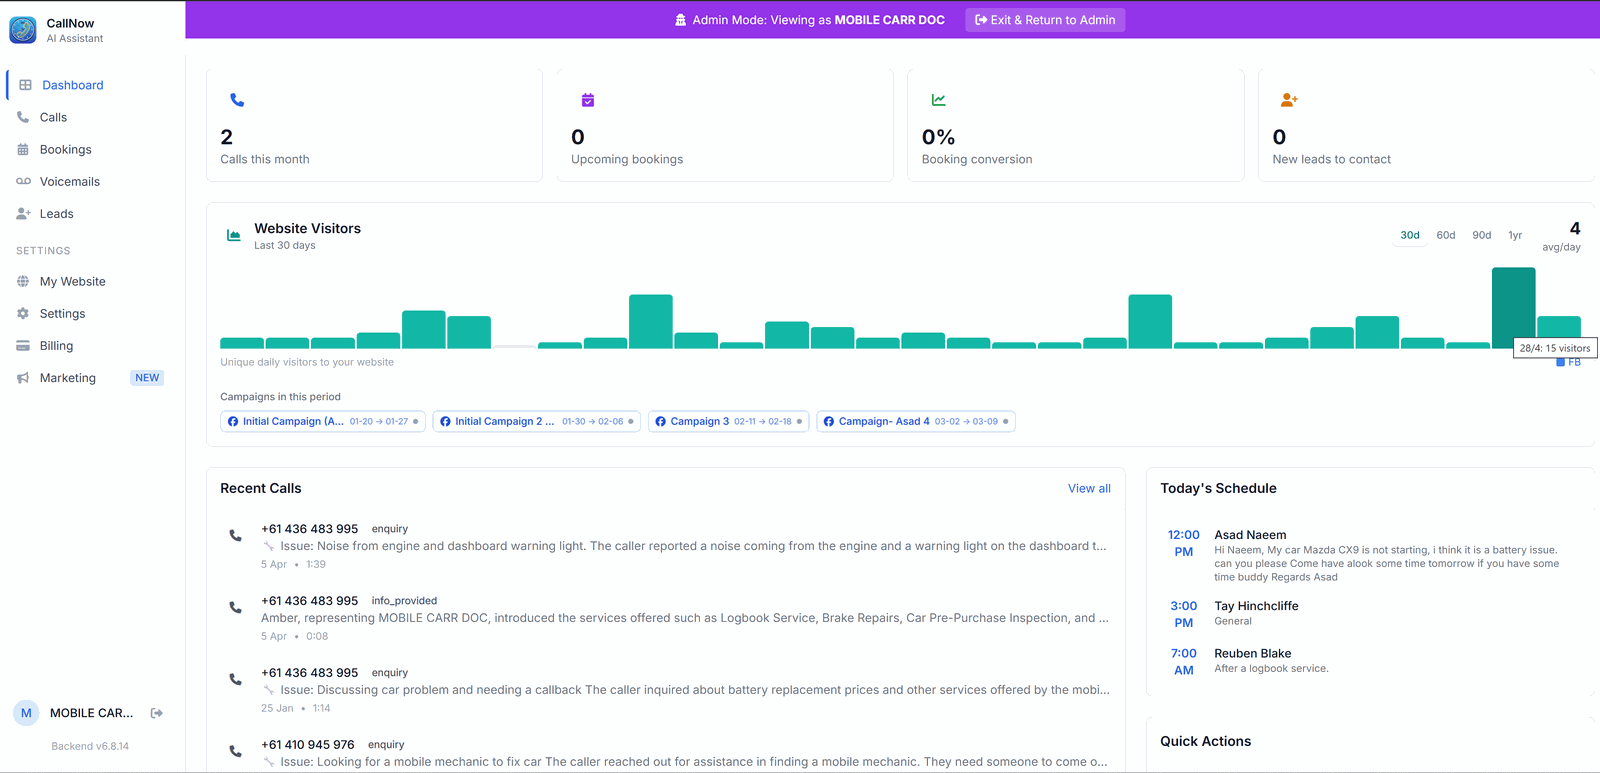The width and height of the screenshot is (1600, 773).
Task: Switch visitors range to 1yr
Action: click(x=1515, y=235)
